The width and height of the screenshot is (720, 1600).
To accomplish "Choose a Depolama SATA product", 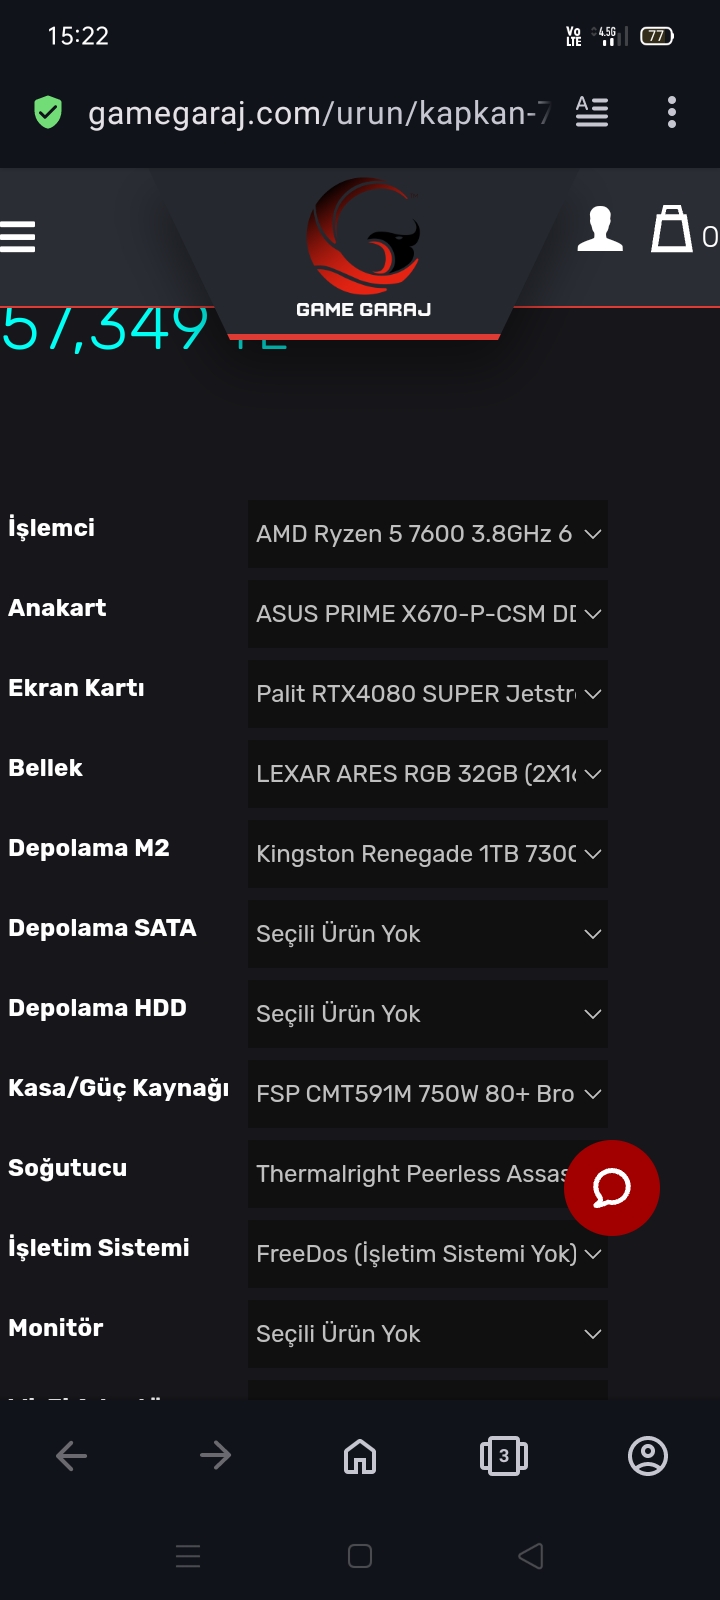I will point(428,934).
